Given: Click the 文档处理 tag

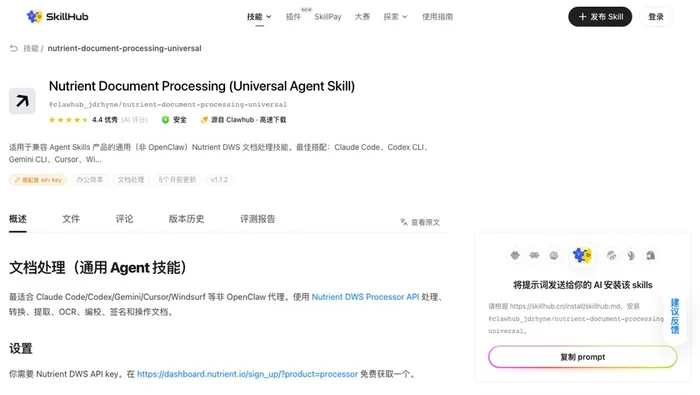Looking at the screenshot, I should point(131,180).
